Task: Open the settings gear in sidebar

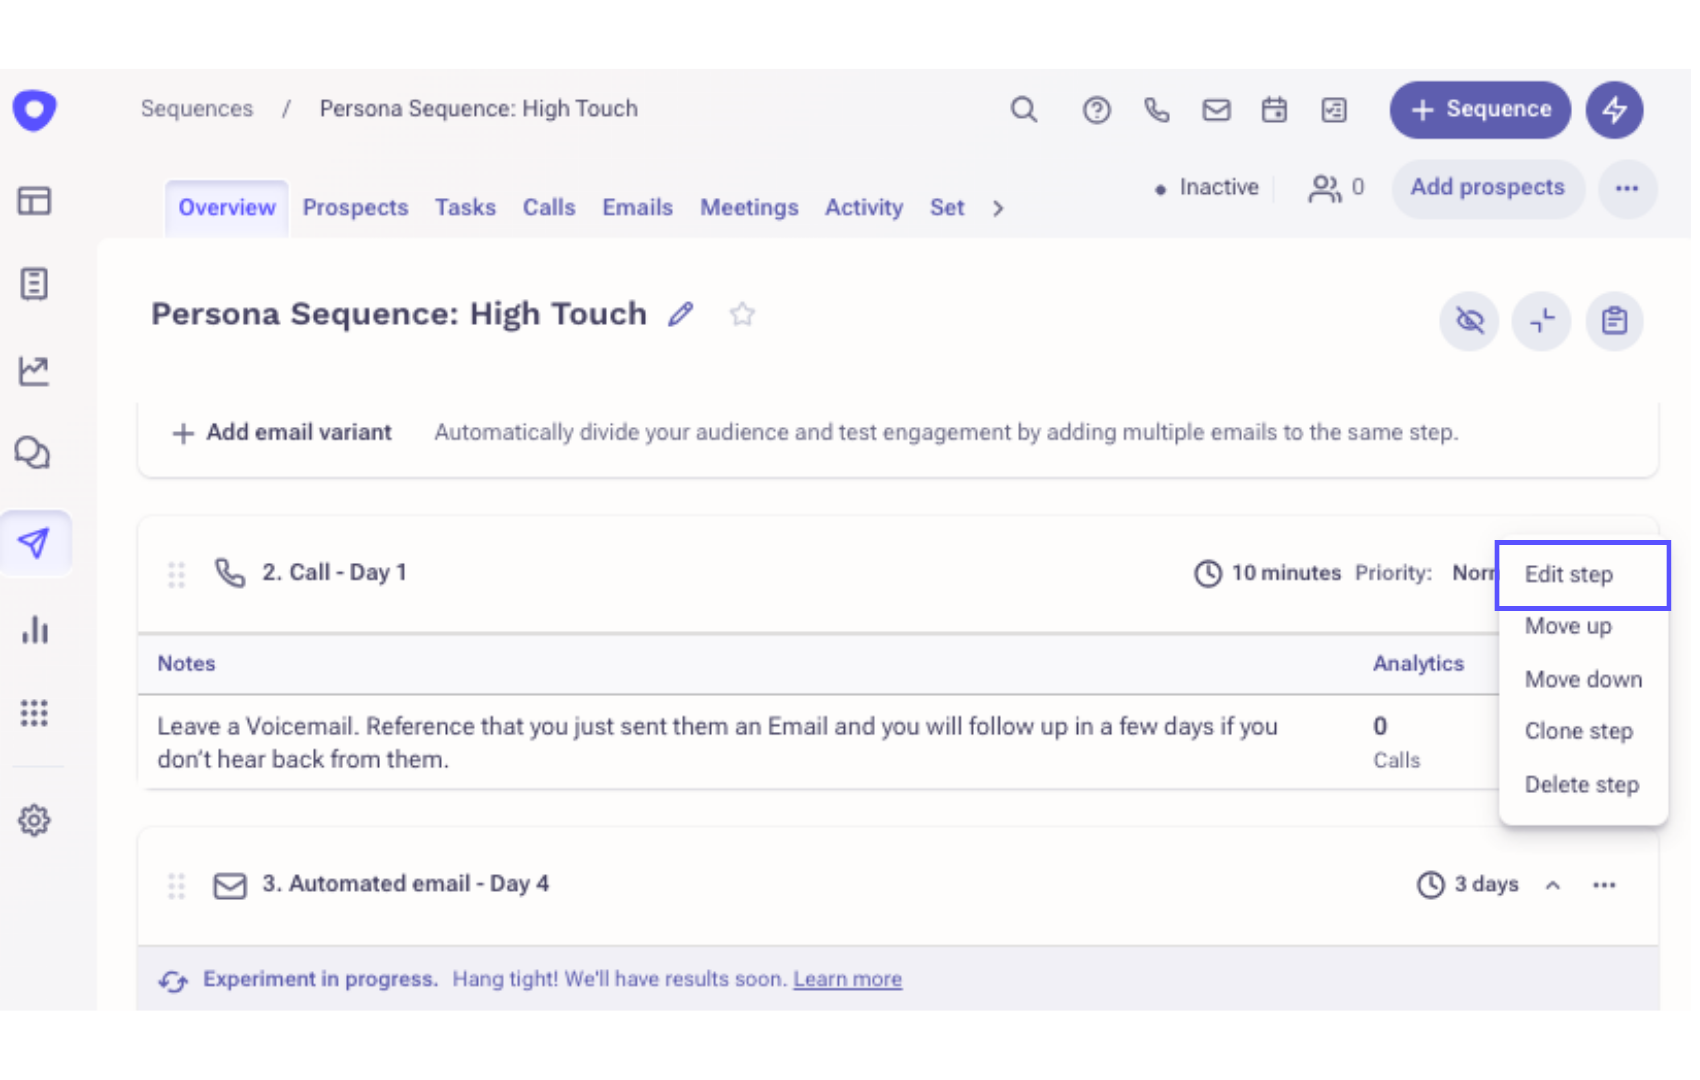Action: tap(34, 820)
